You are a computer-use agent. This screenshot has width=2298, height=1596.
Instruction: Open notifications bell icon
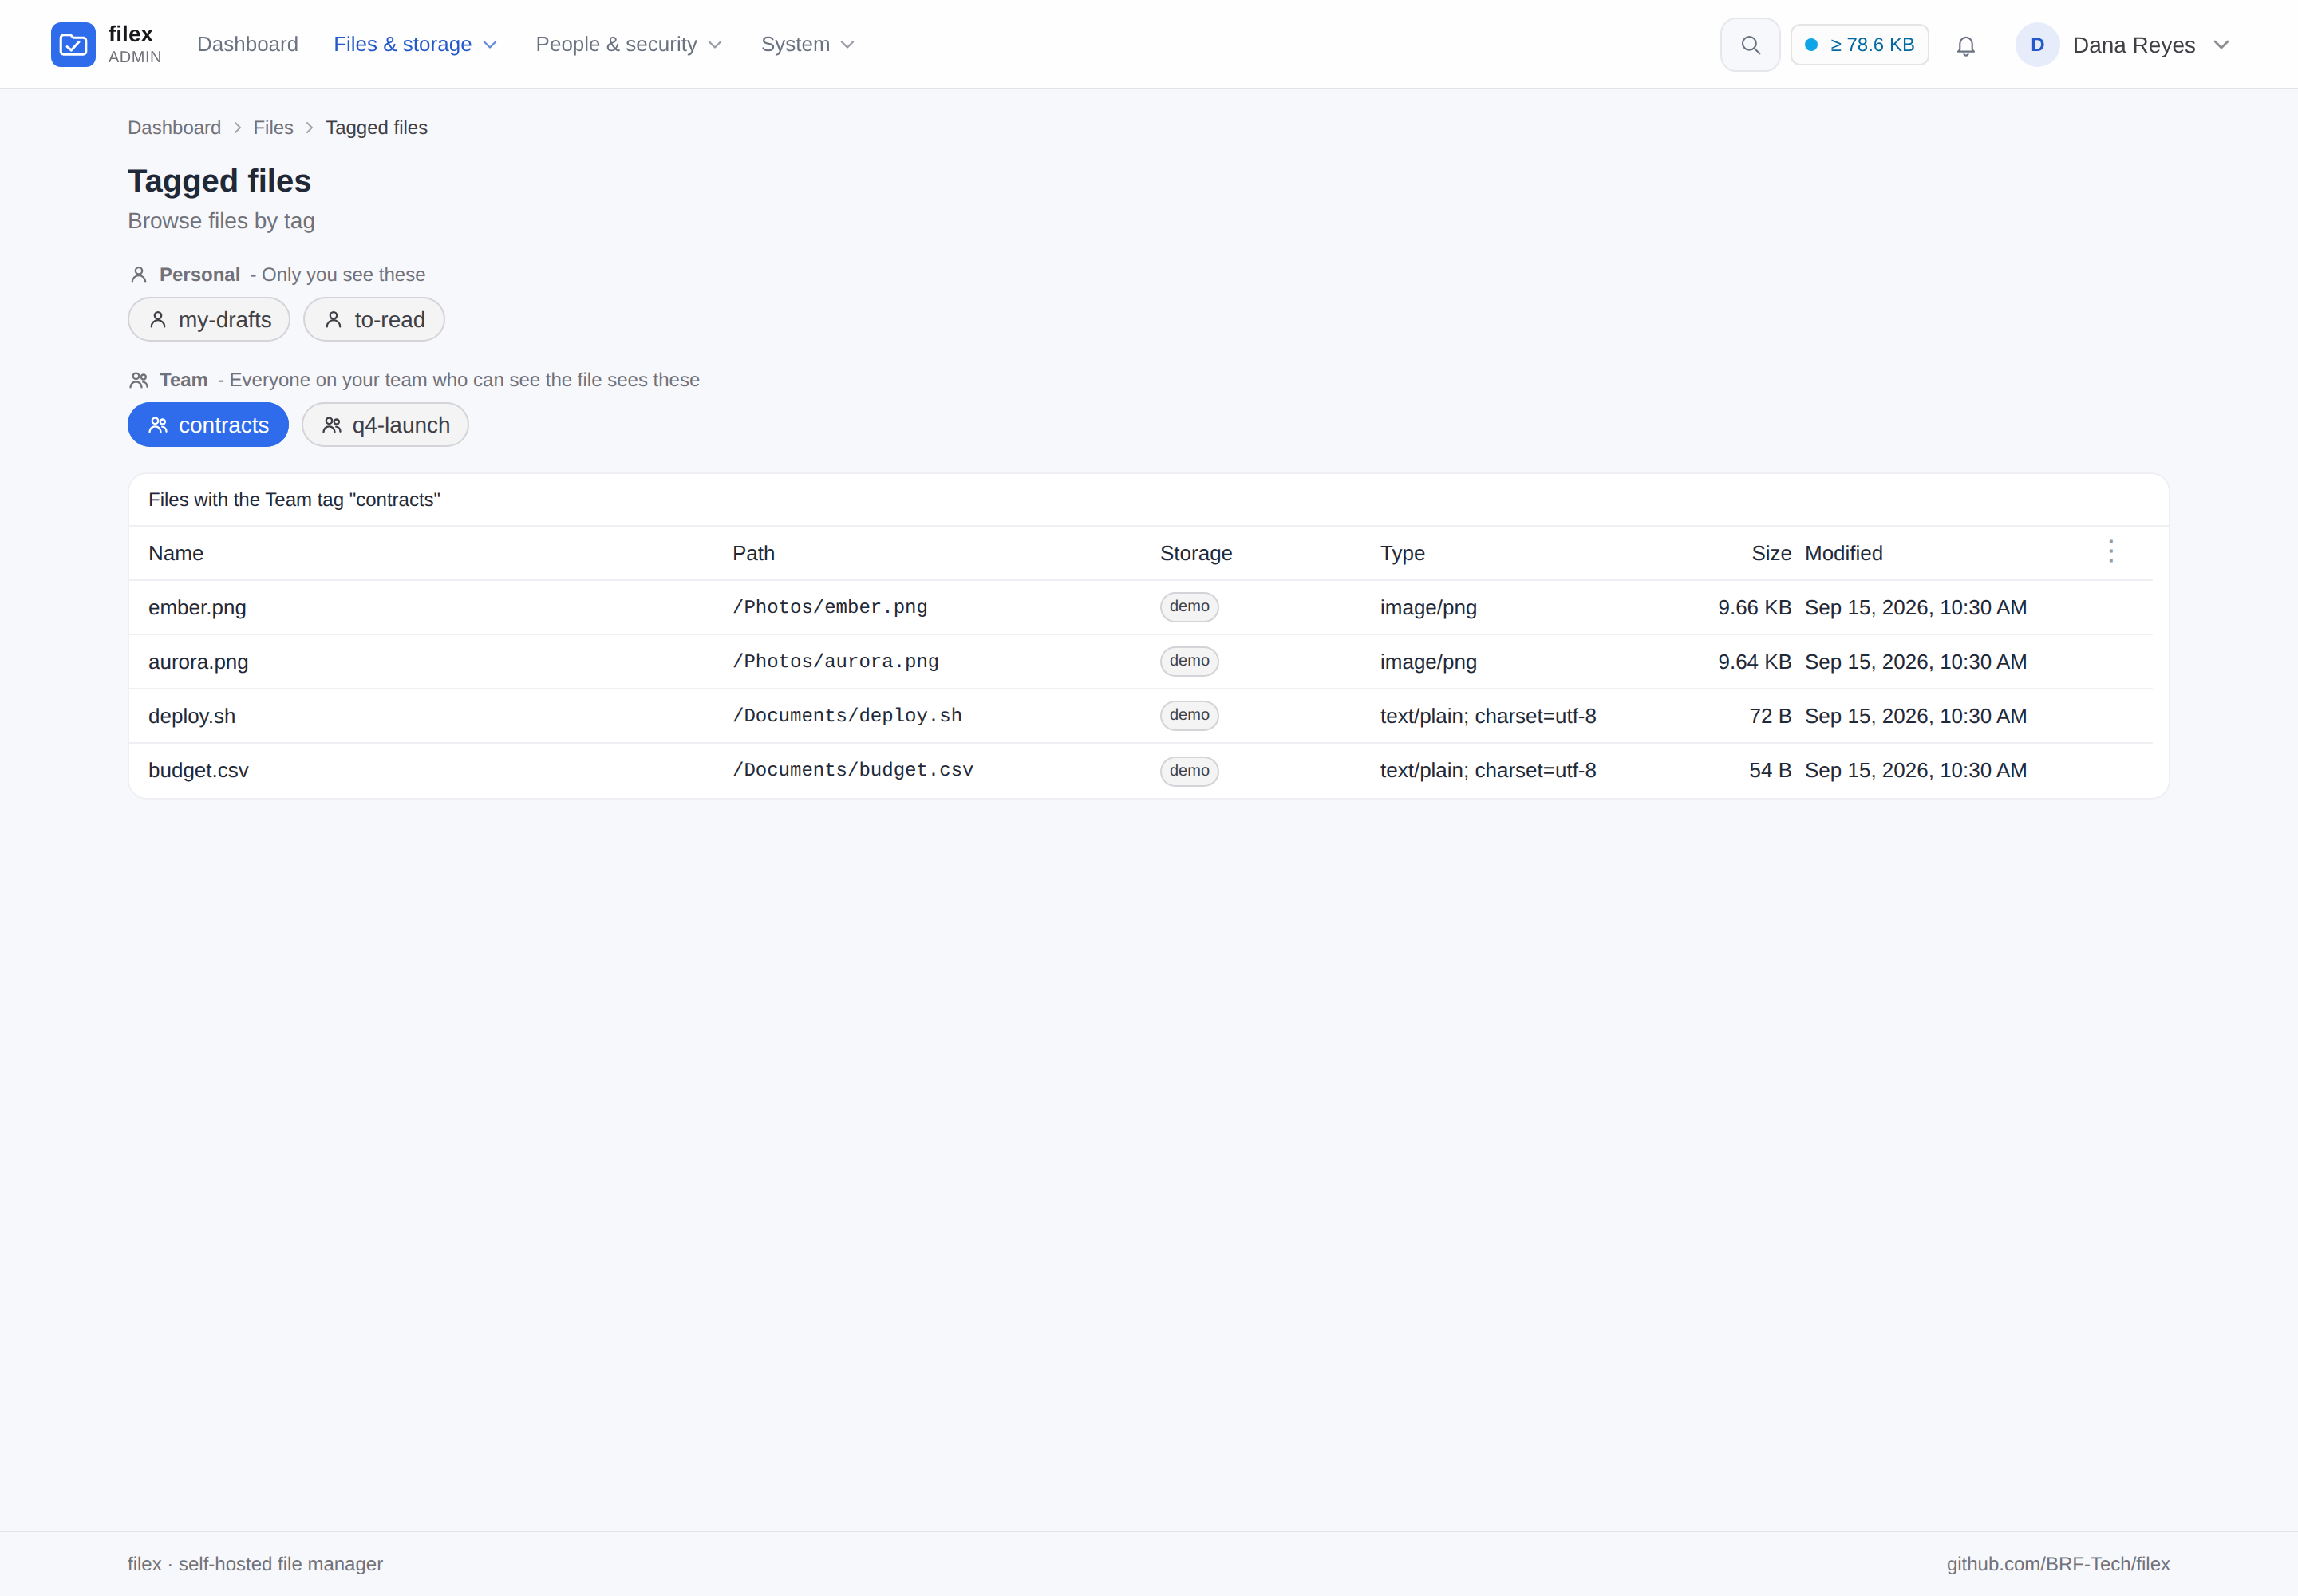(x=1965, y=46)
